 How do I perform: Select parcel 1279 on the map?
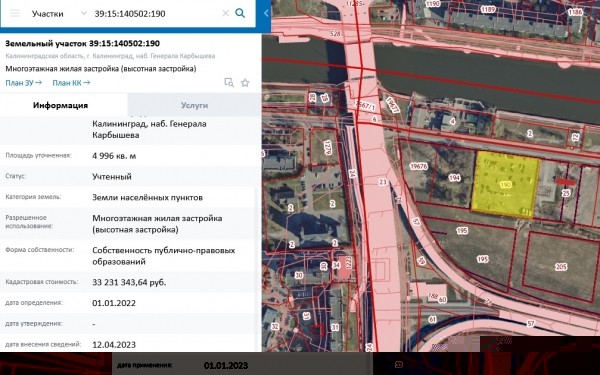click(x=327, y=148)
